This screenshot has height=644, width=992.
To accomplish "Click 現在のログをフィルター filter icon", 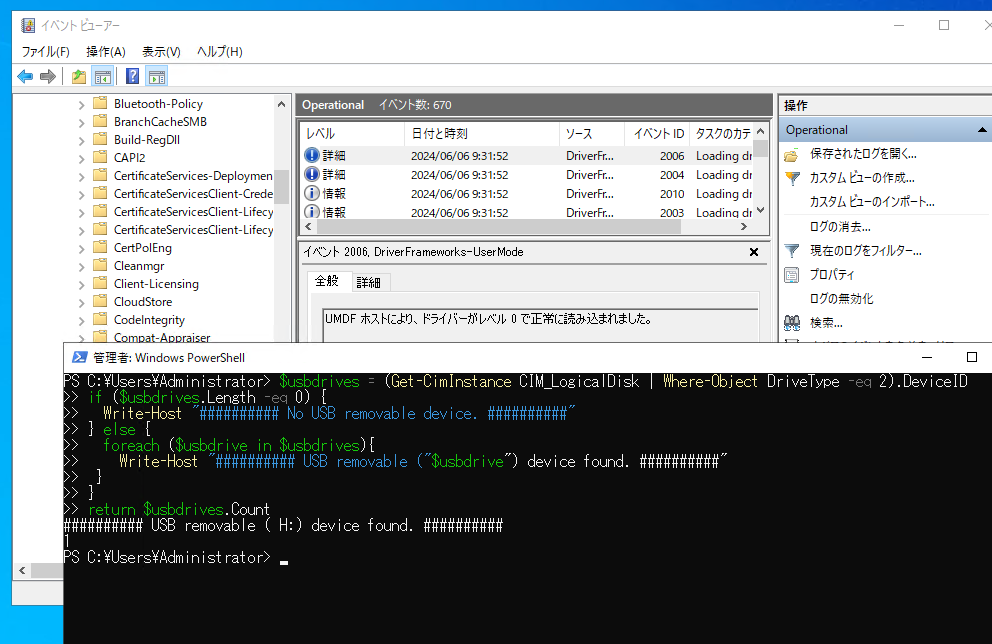I will pos(792,251).
